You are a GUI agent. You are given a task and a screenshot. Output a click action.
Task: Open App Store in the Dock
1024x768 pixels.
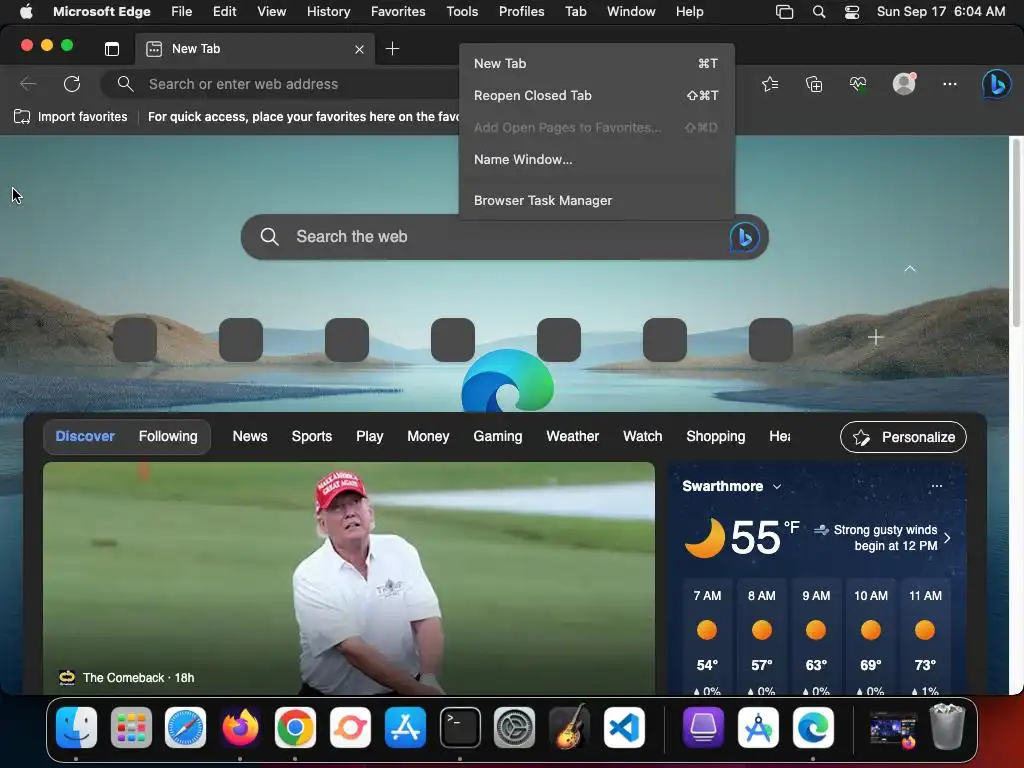[x=405, y=728]
